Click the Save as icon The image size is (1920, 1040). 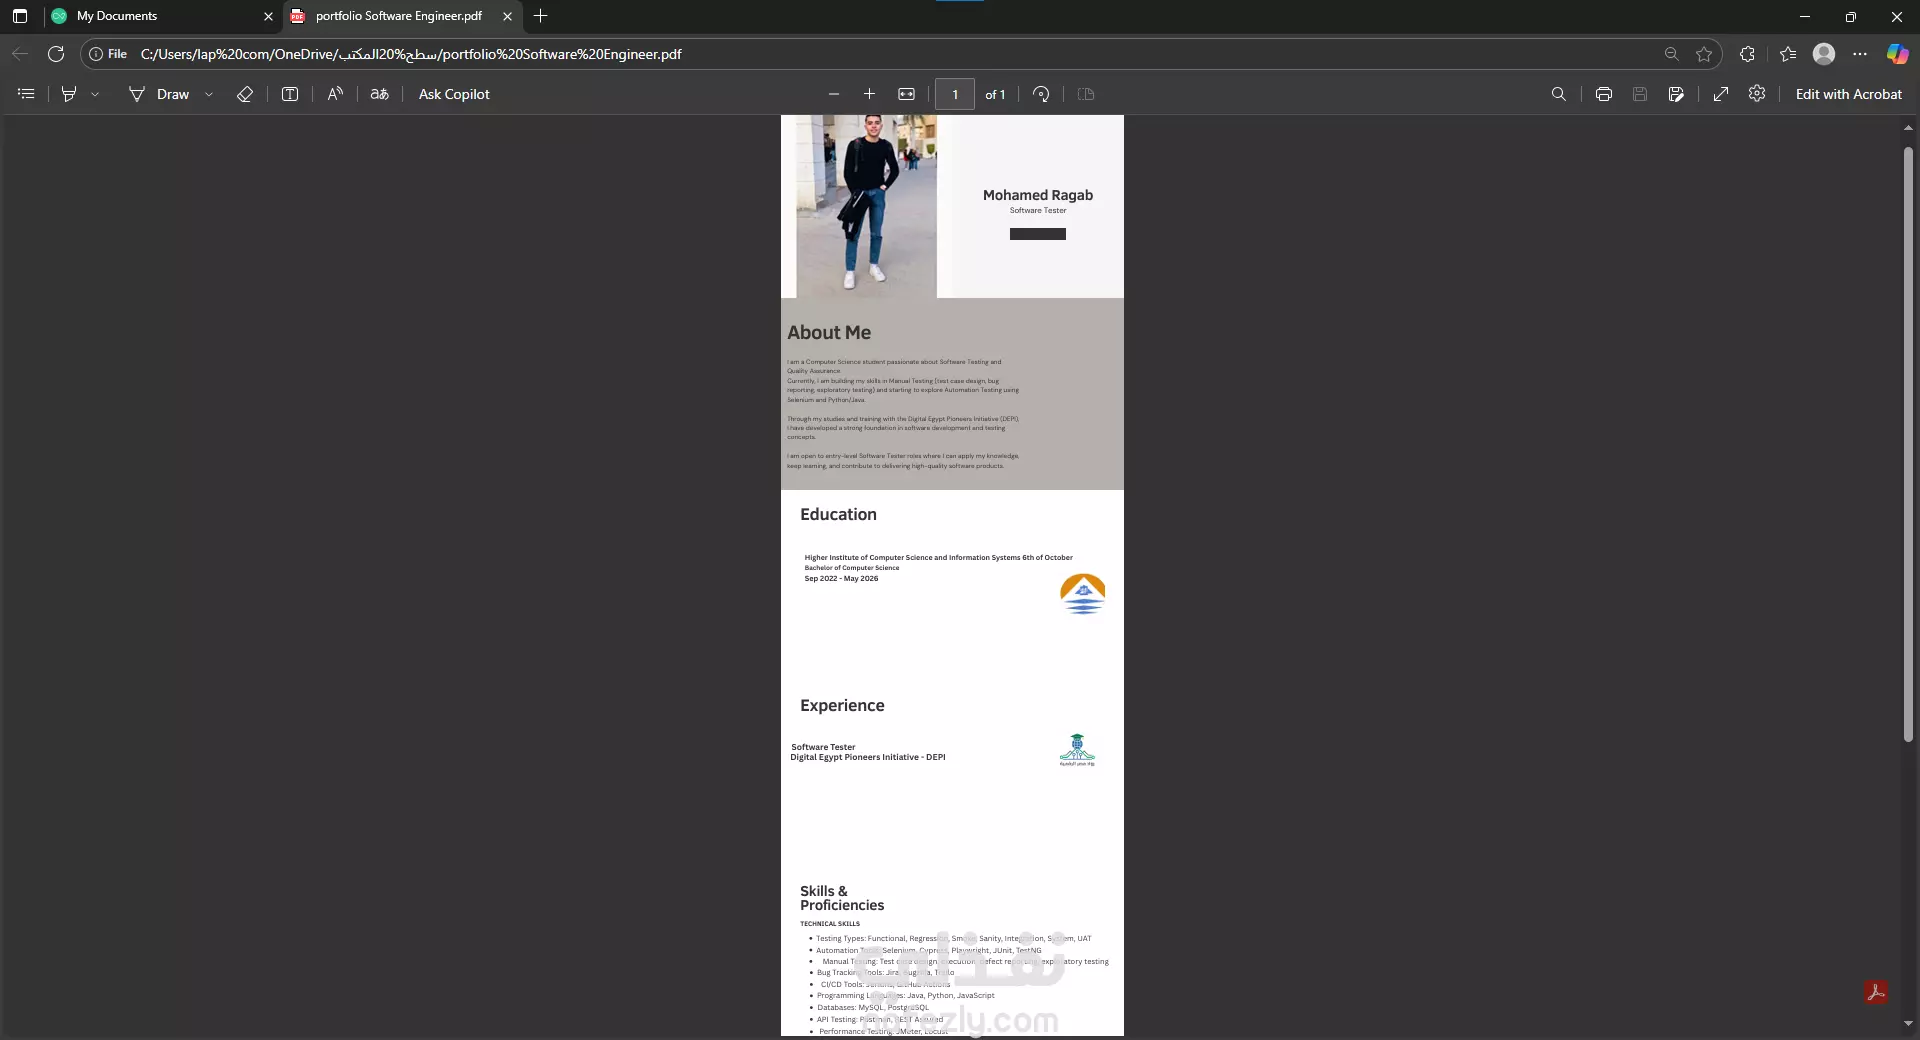pos(1676,94)
